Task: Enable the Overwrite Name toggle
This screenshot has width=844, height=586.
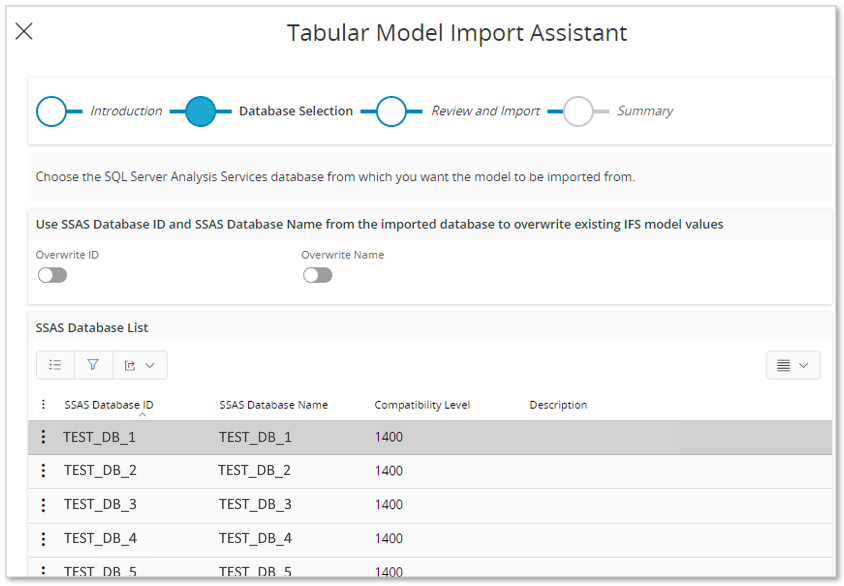Action: (x=317, y=275)
